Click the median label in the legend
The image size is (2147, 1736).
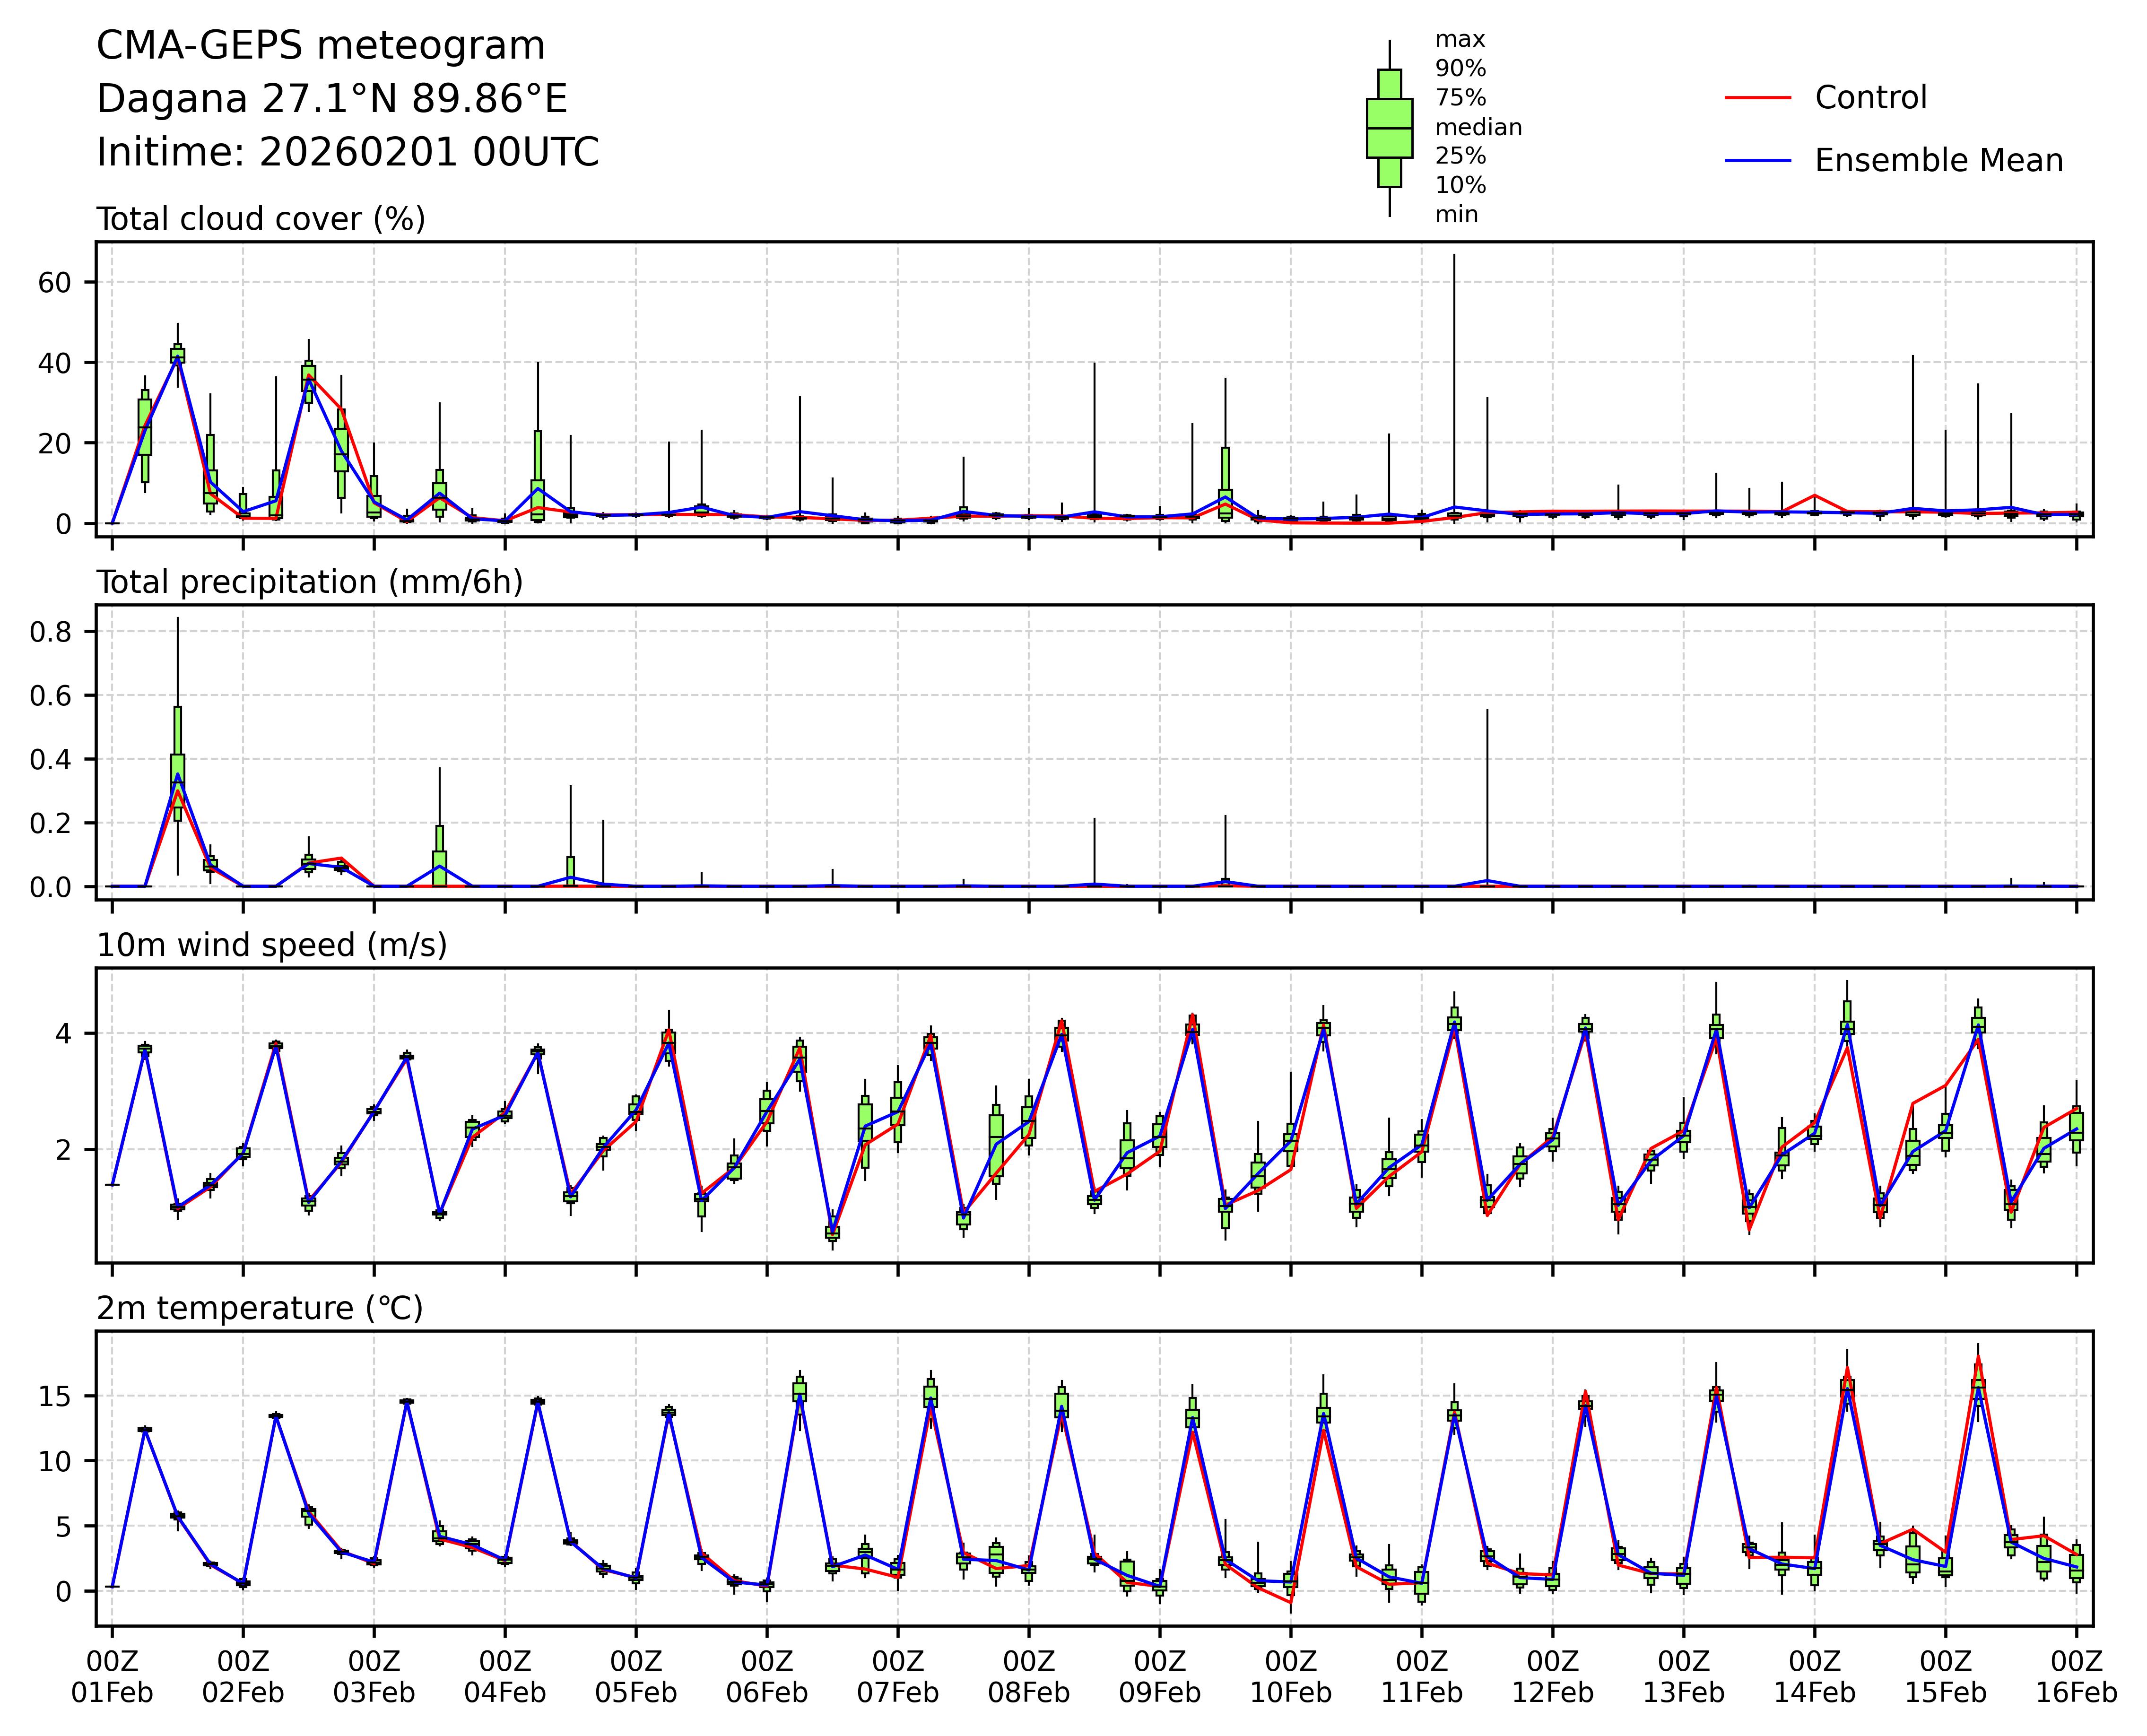pos(1478,127)
